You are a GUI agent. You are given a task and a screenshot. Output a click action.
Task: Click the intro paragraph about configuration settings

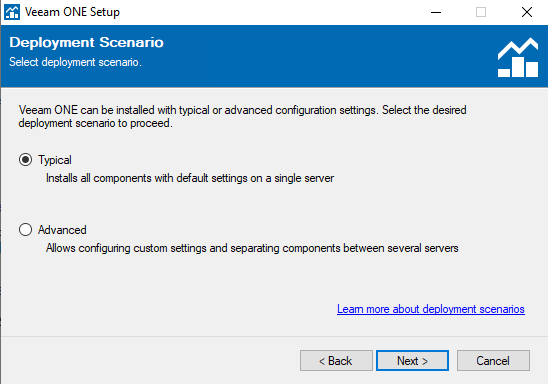pyautogui.click(x=243, y=116)
